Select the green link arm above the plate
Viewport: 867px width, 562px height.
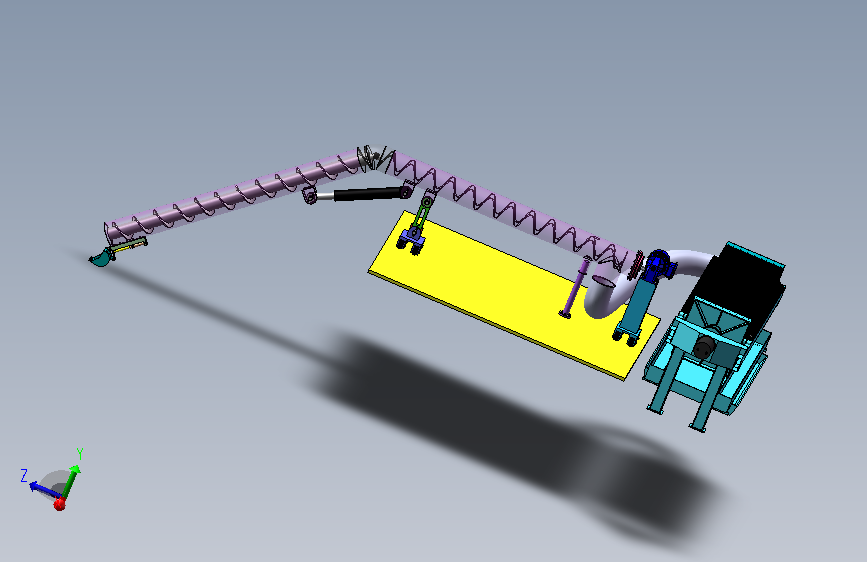pos(424,212)
